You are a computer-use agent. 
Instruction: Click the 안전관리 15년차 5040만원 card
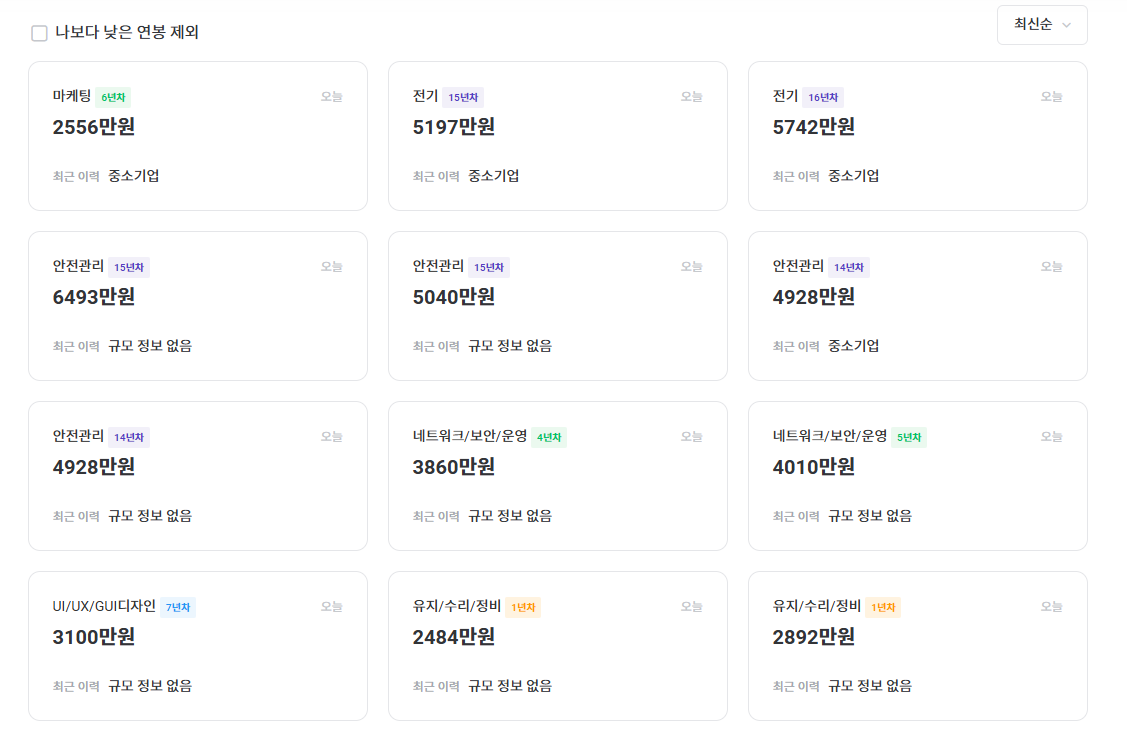tap(557, 306)
